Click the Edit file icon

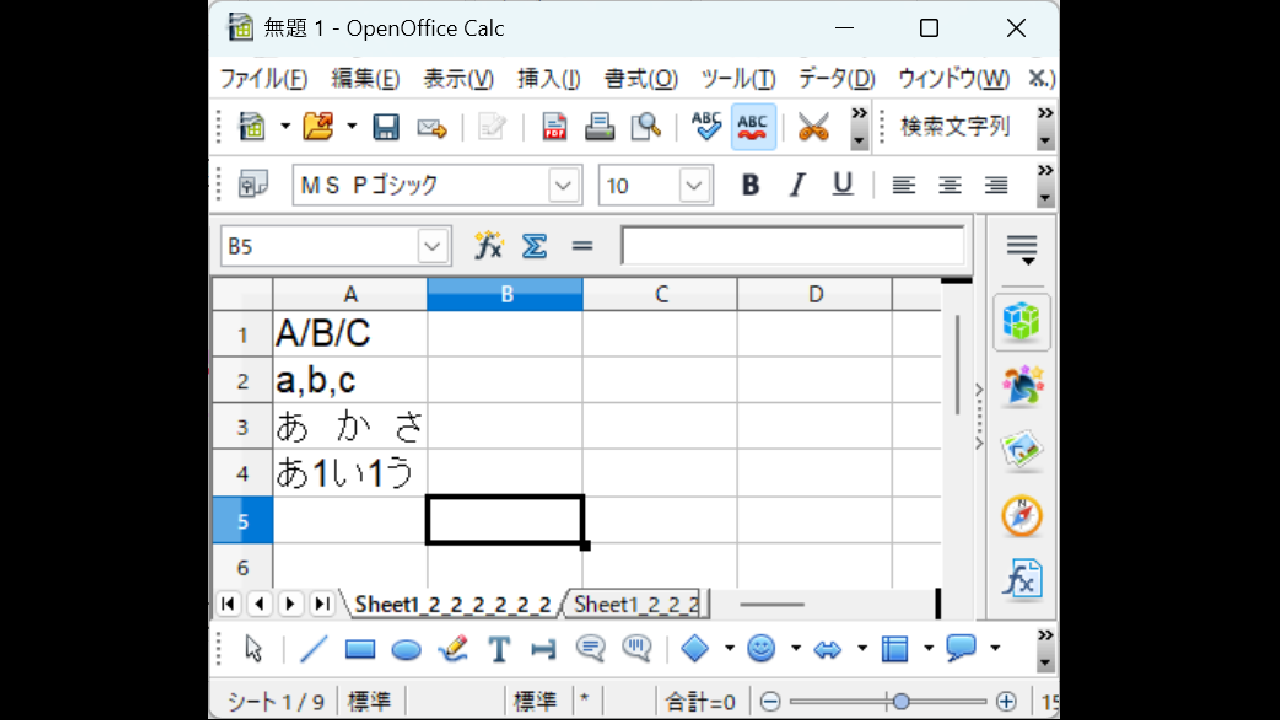(x=491, y=127)
